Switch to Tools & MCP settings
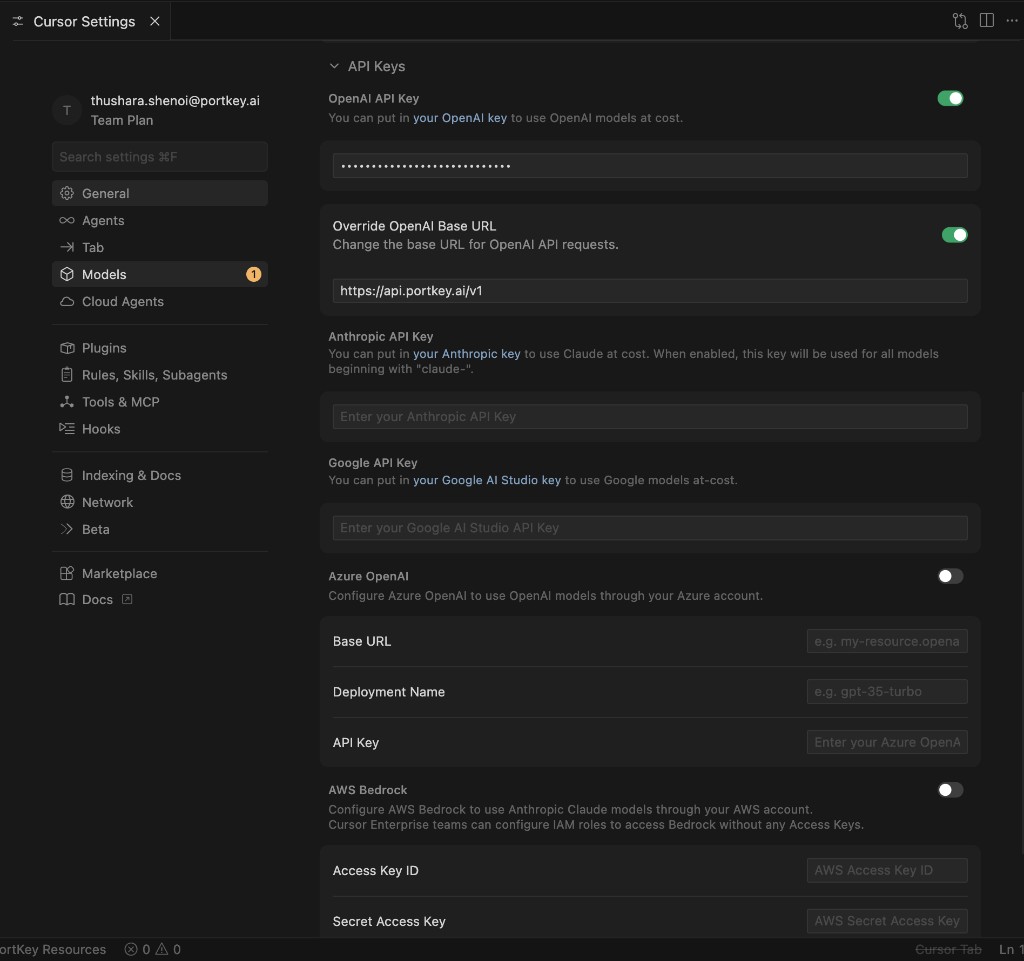The height and width of the screenshot is (961, 1024). (160, 402)
